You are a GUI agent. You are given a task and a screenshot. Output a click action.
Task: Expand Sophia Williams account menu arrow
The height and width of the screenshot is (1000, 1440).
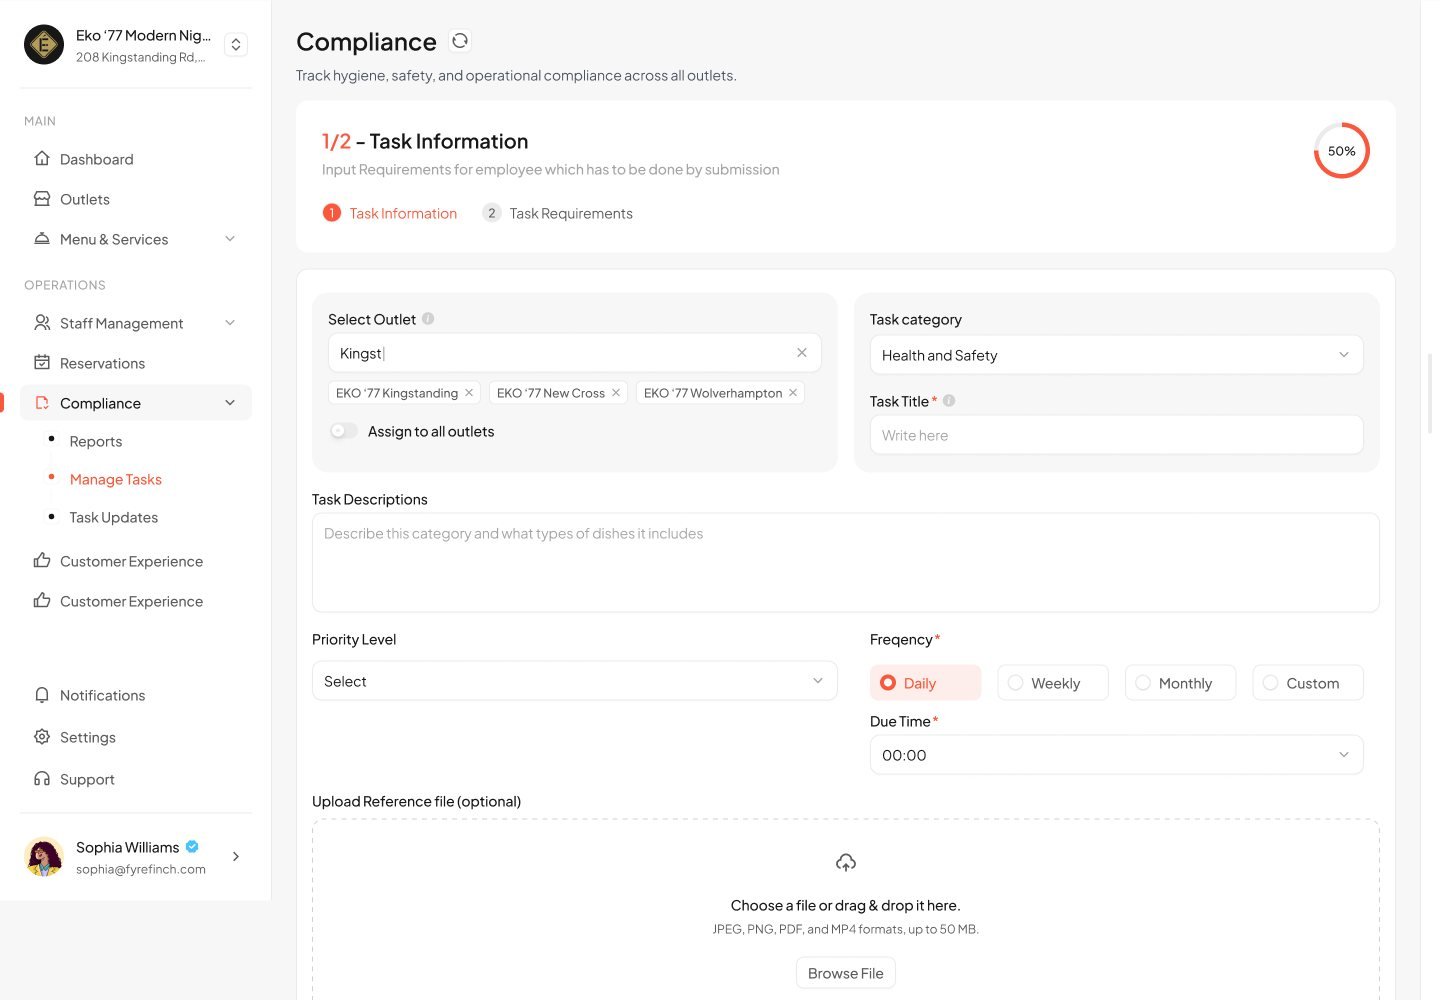coord(236,857)
